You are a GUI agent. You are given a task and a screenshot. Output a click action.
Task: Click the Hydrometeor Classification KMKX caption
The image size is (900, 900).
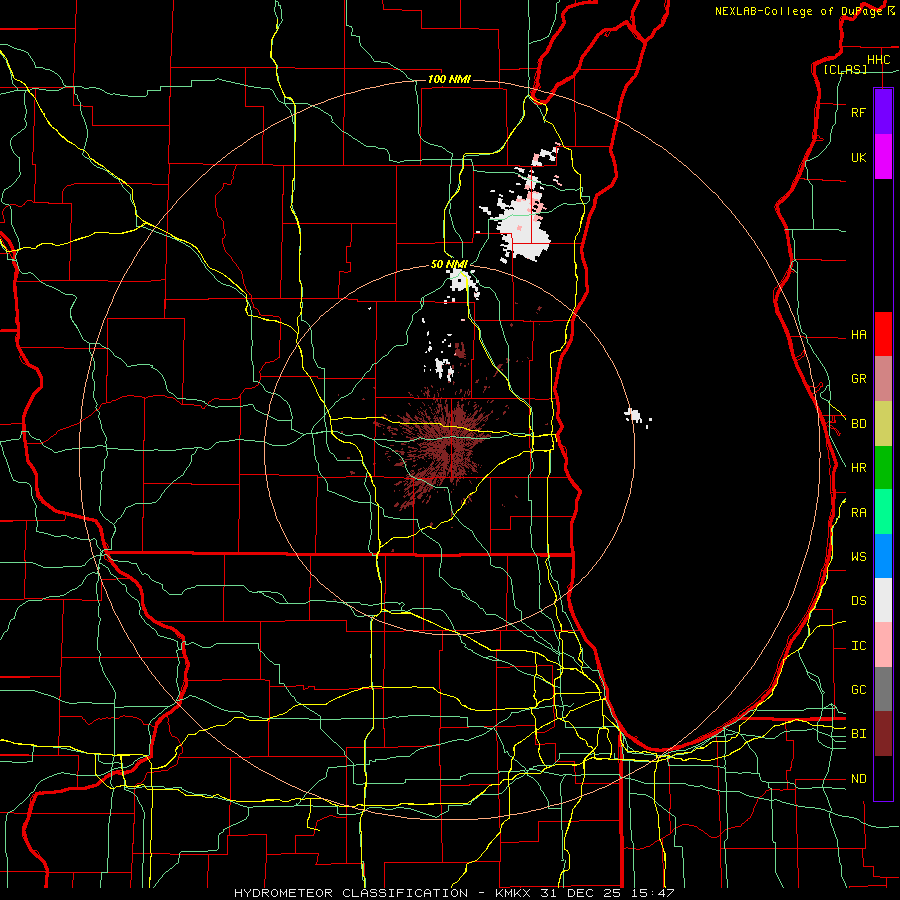(x=453, y=893)
